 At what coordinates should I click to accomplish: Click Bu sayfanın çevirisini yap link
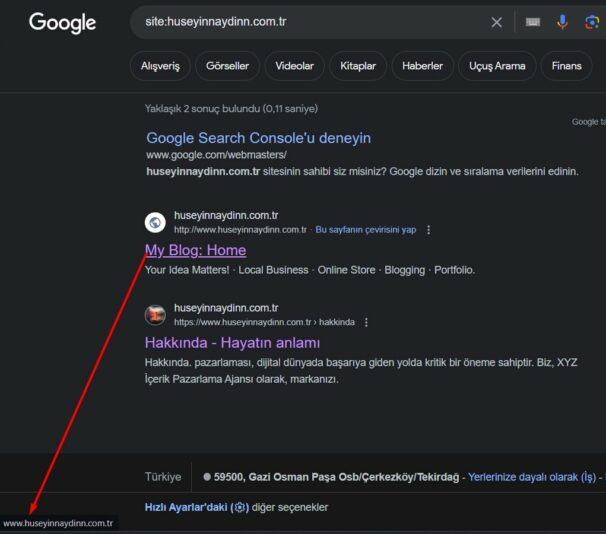pos(365,229)
